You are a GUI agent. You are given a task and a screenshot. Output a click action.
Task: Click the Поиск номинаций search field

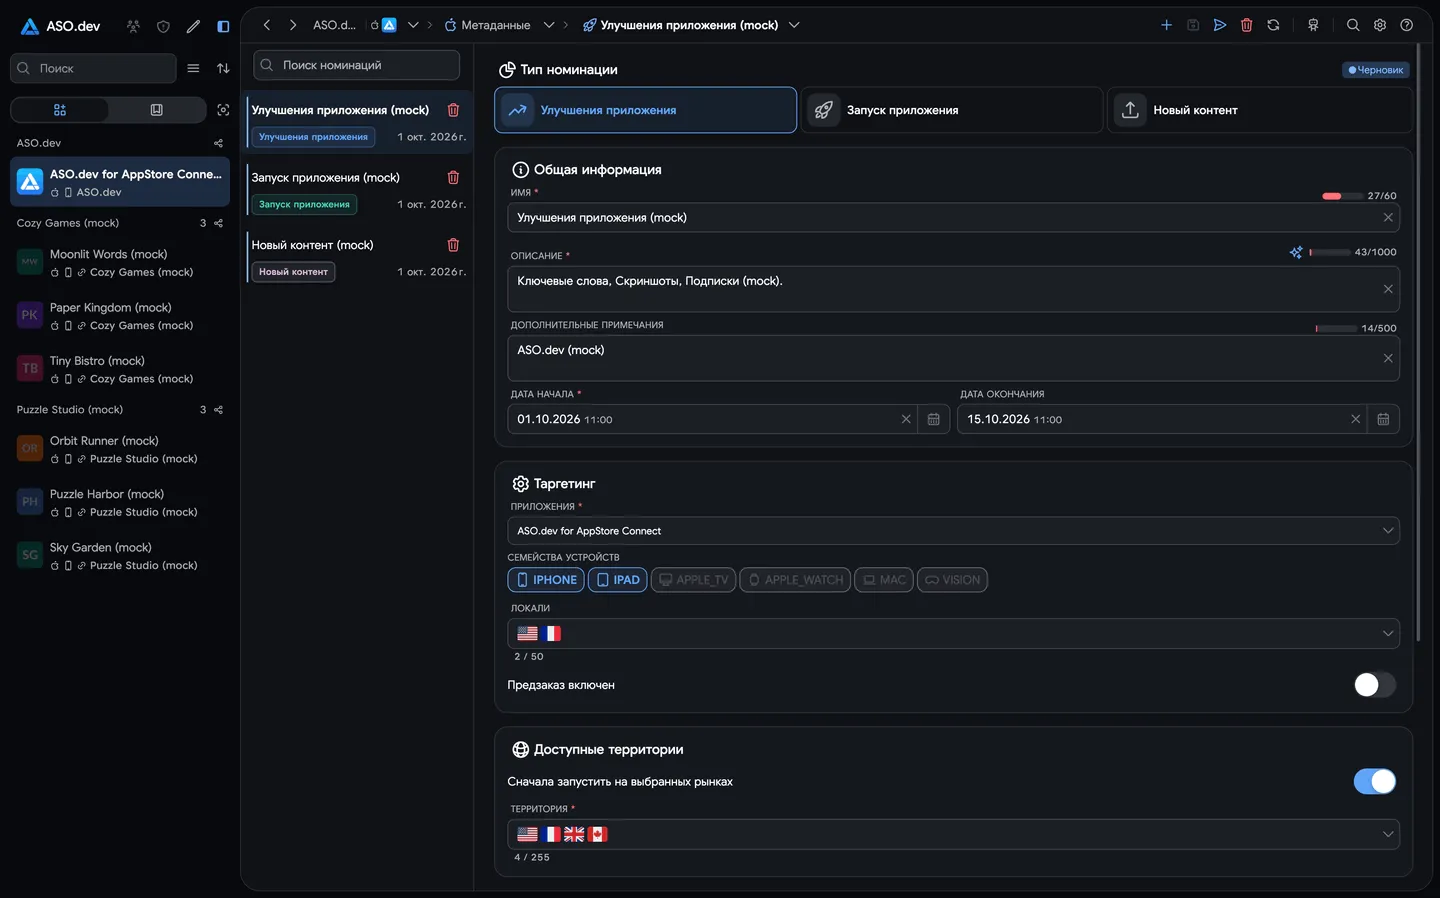click(x=357, y=65)
